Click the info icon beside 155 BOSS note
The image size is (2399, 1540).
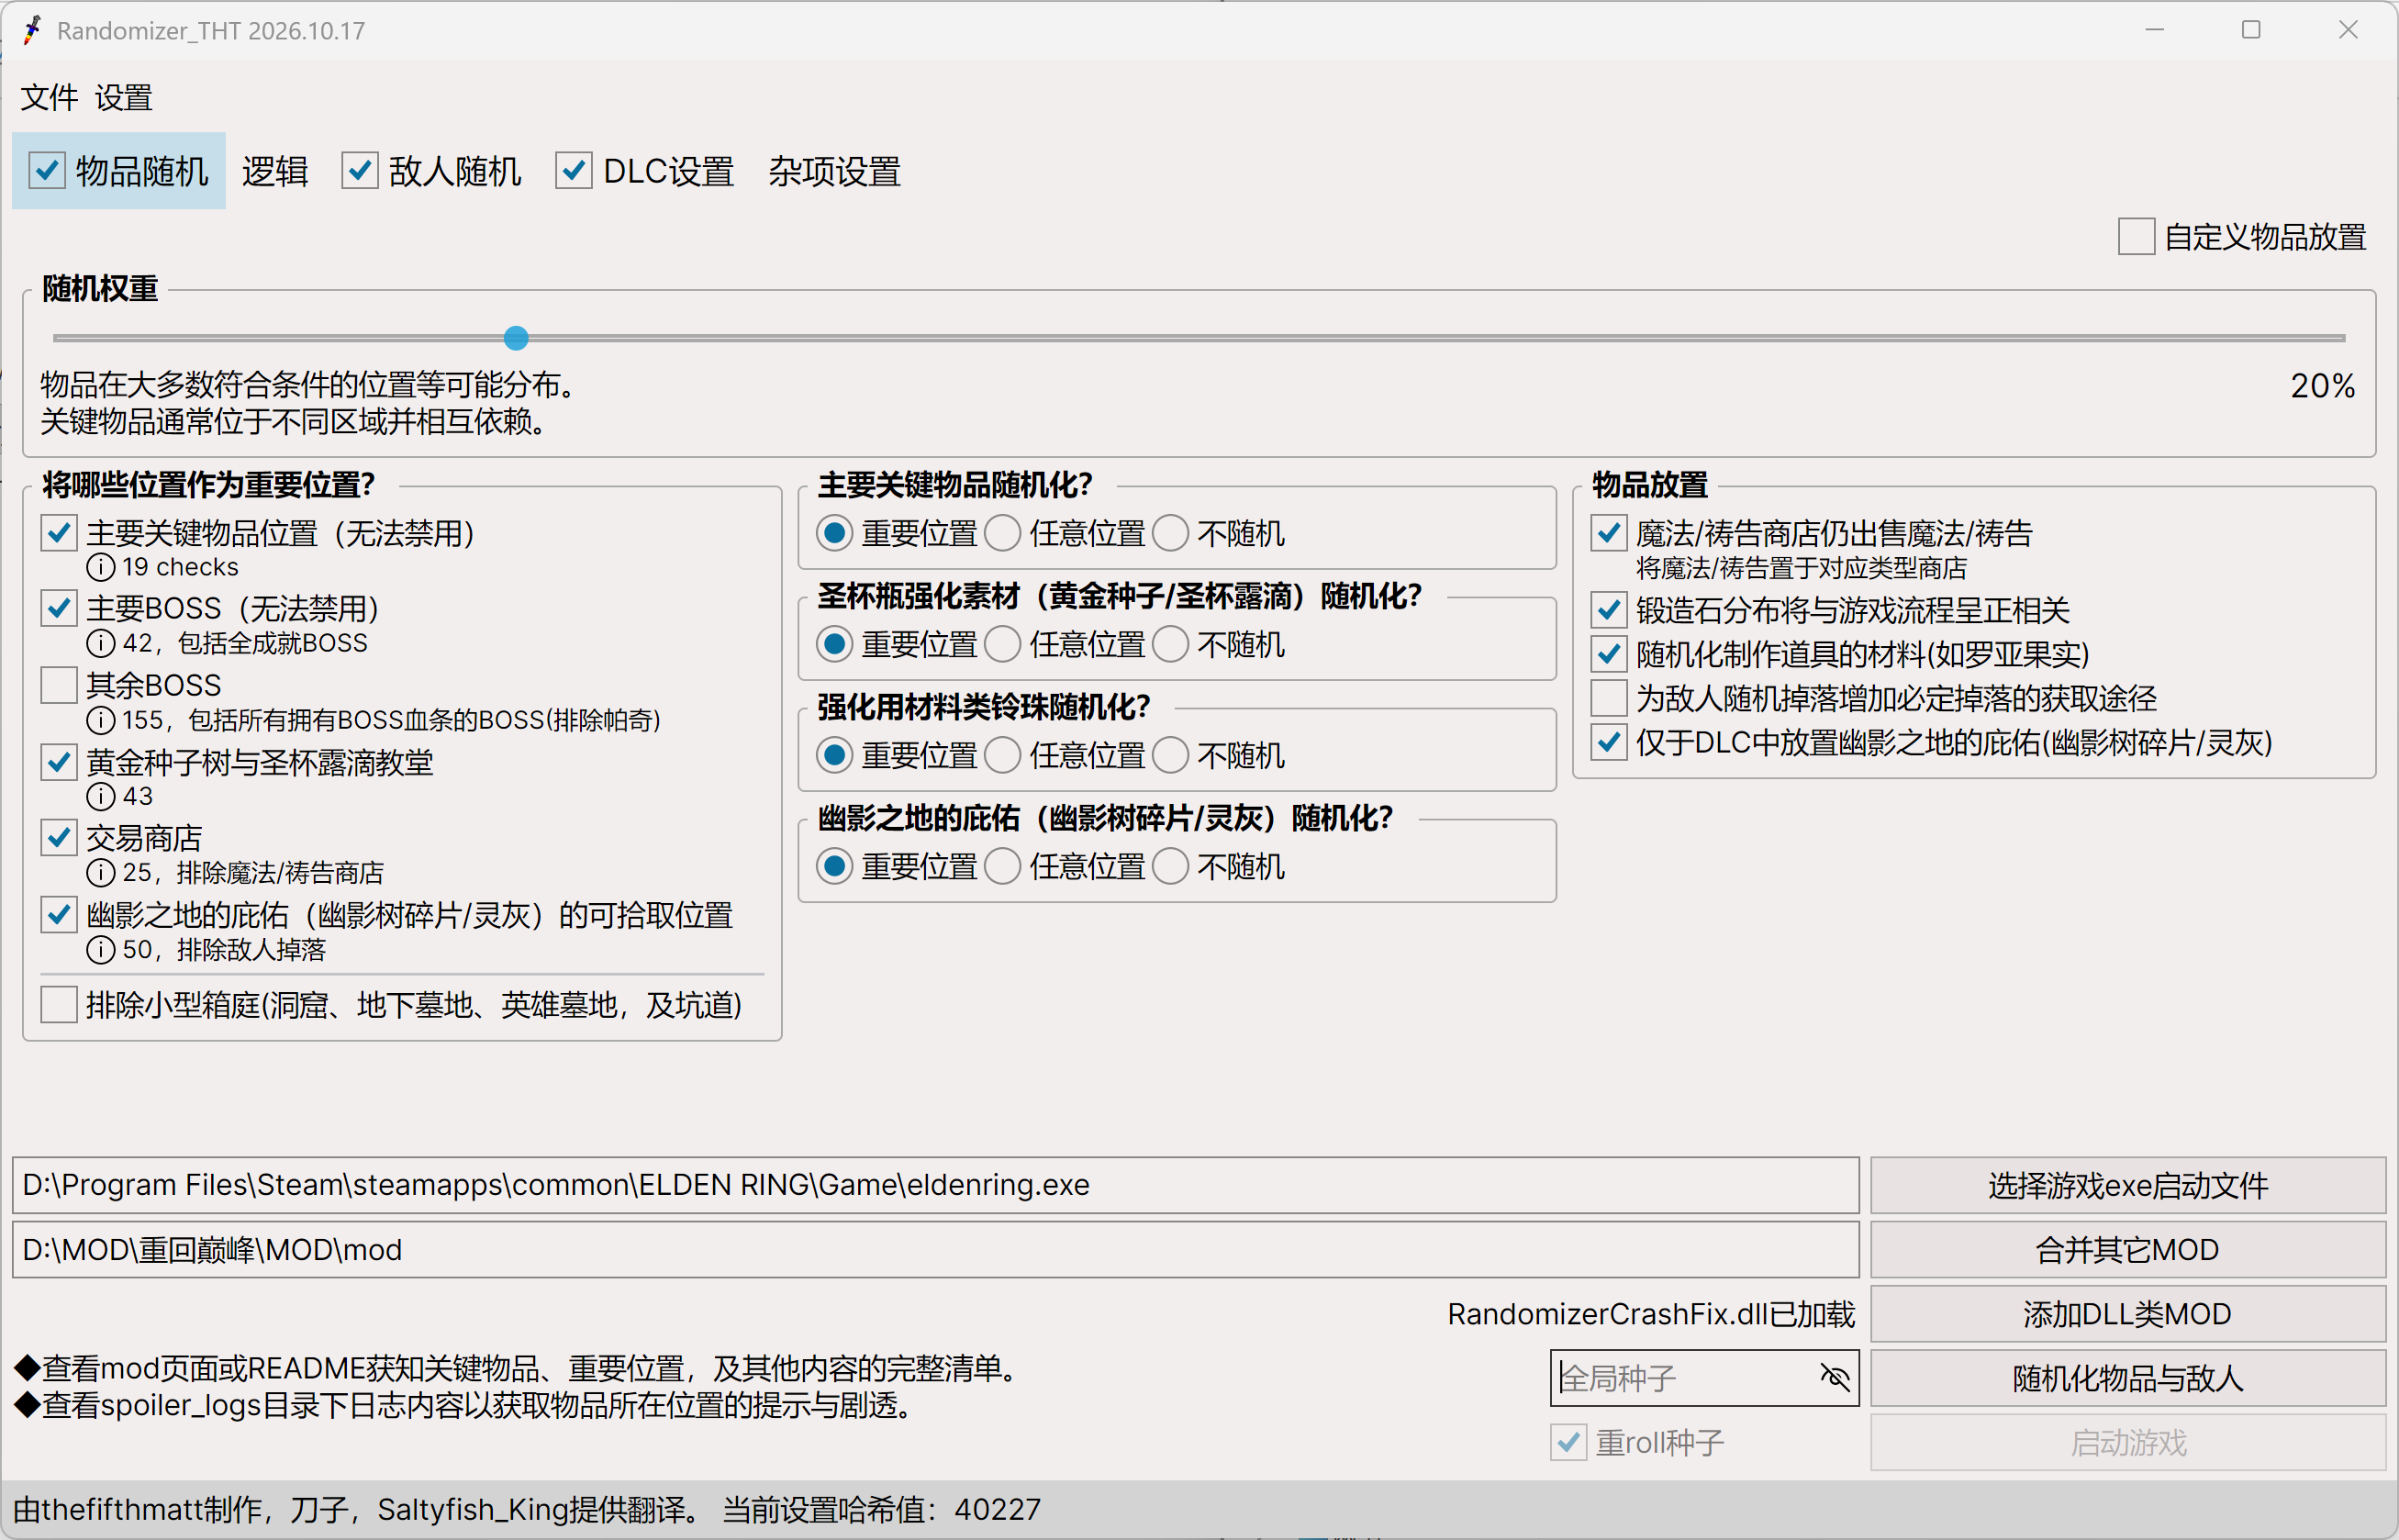(x=100, y=720)
